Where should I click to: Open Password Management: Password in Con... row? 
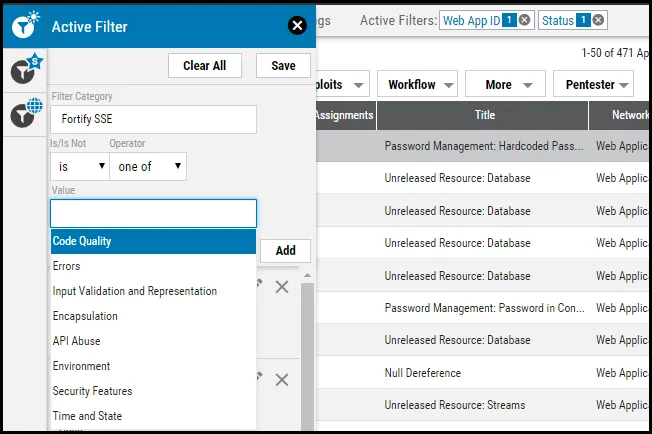click(484, 308)
